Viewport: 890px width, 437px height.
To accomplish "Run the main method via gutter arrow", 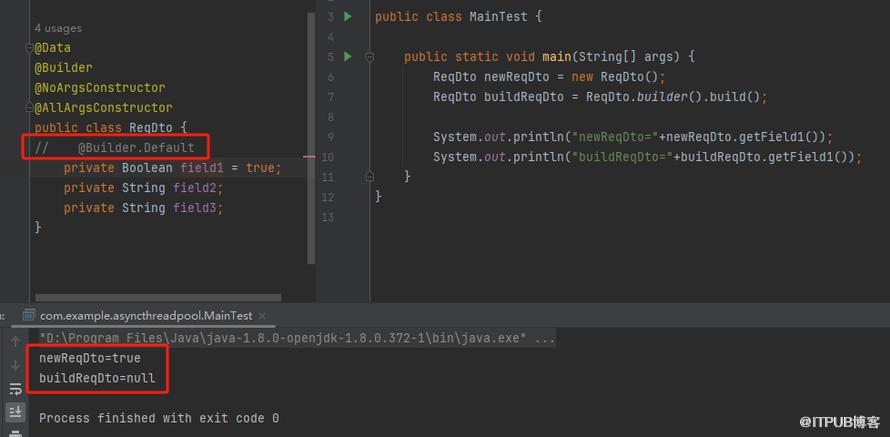I will coord(348,57).
